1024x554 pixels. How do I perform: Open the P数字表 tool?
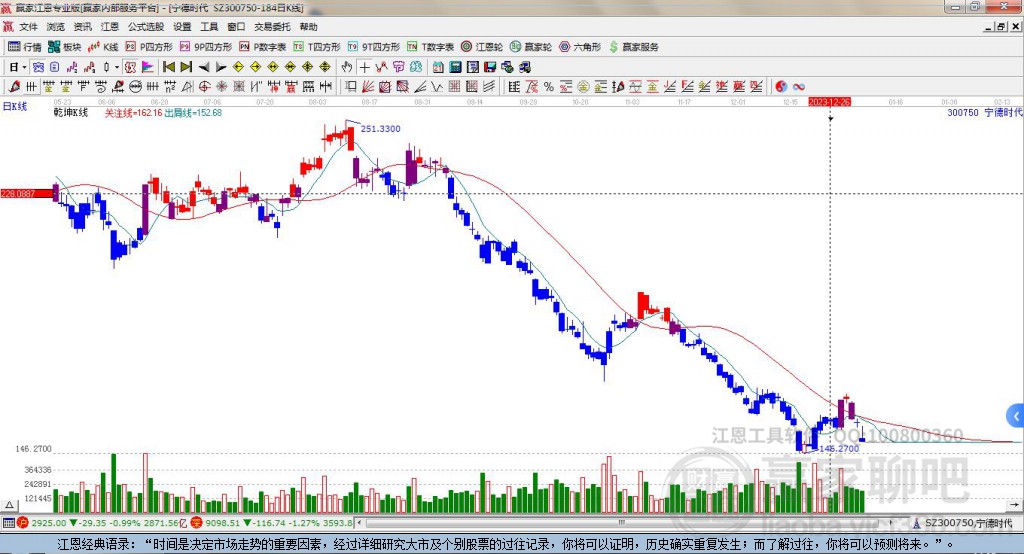[263, 47]
